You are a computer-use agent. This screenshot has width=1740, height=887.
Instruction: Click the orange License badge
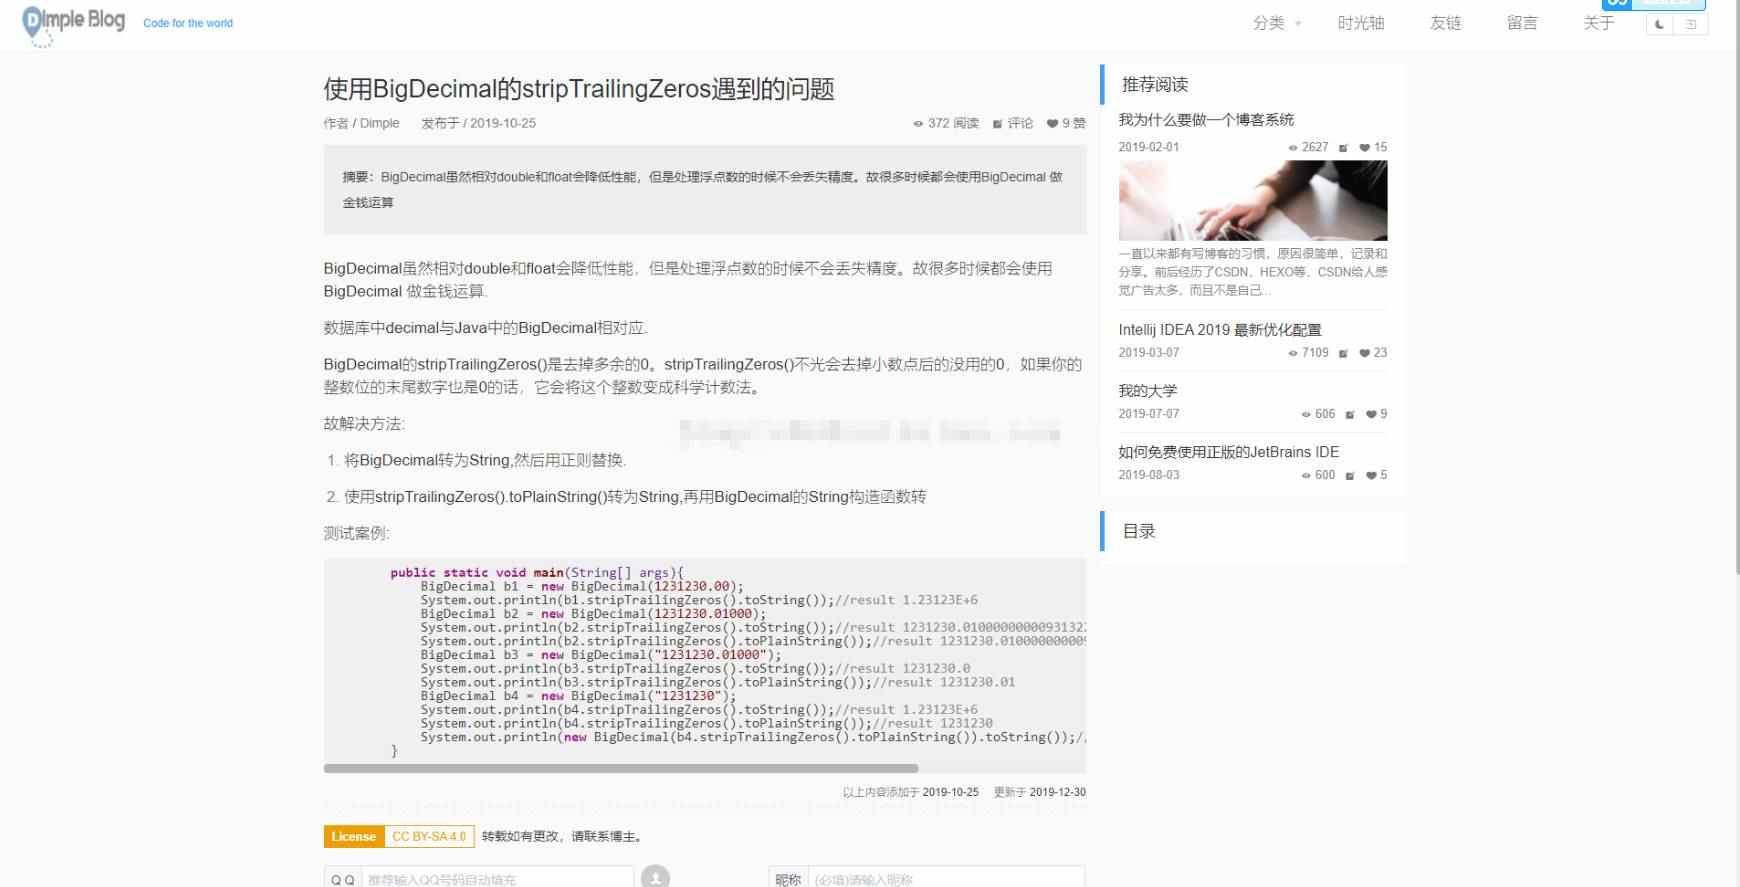click(x=353, y=836)
